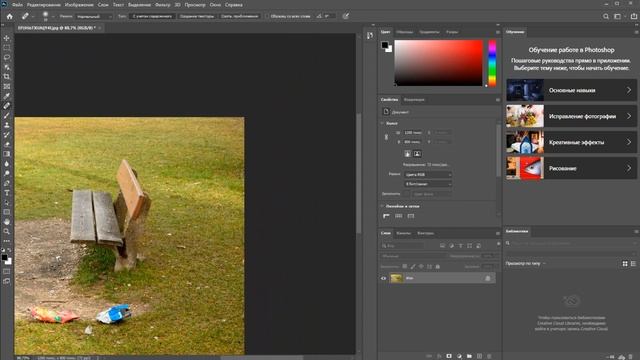Switch the screen mode button

click(x=7, y=281)
